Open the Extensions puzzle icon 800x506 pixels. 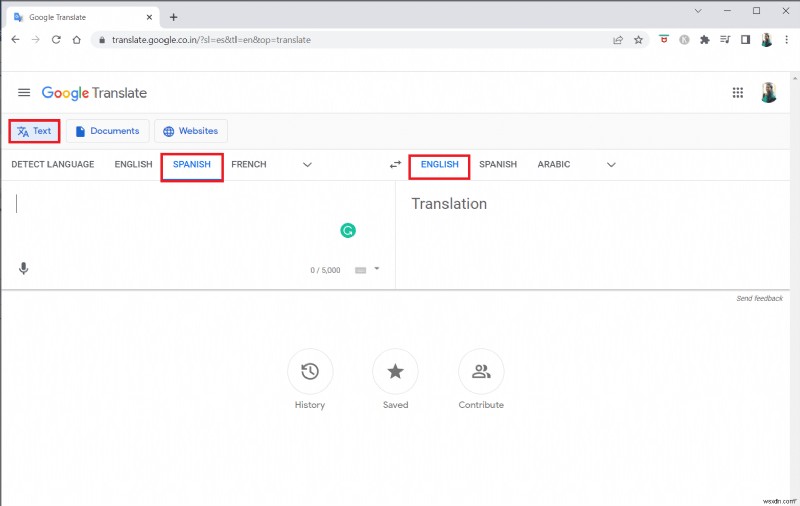pos(705,40)
